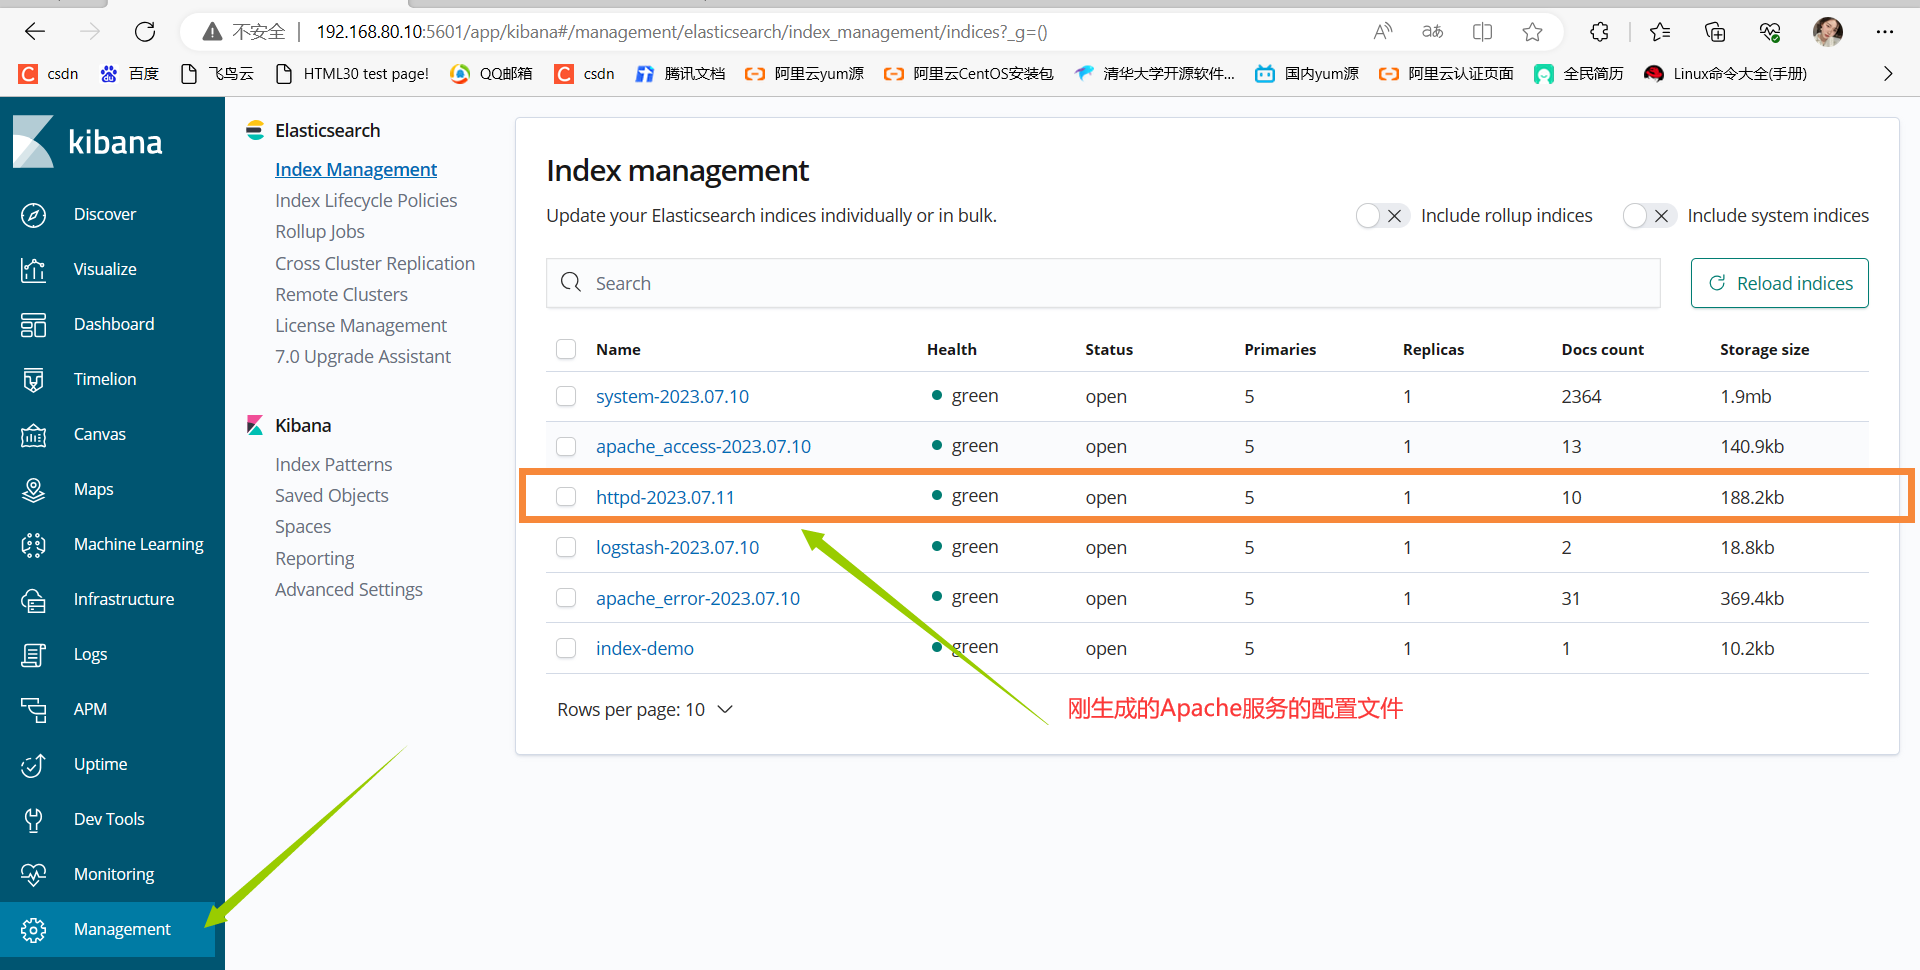Open the Monitoring heartbeat icon

coord(33,875)
